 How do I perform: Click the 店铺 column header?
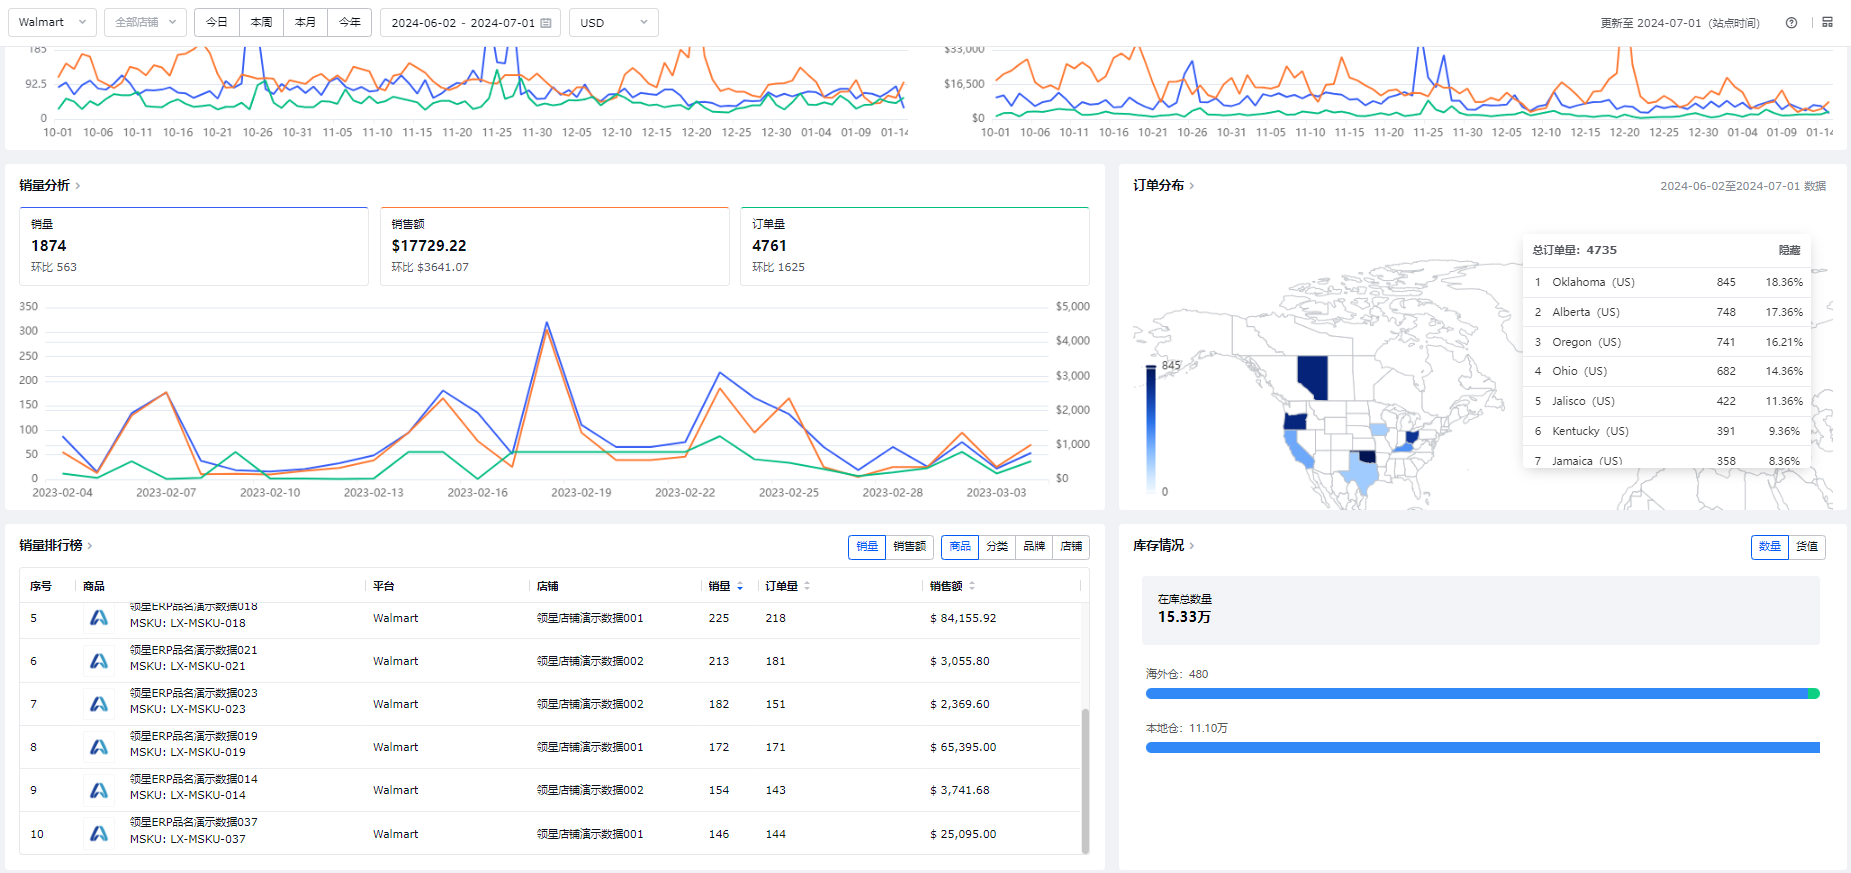coord(548,586)
